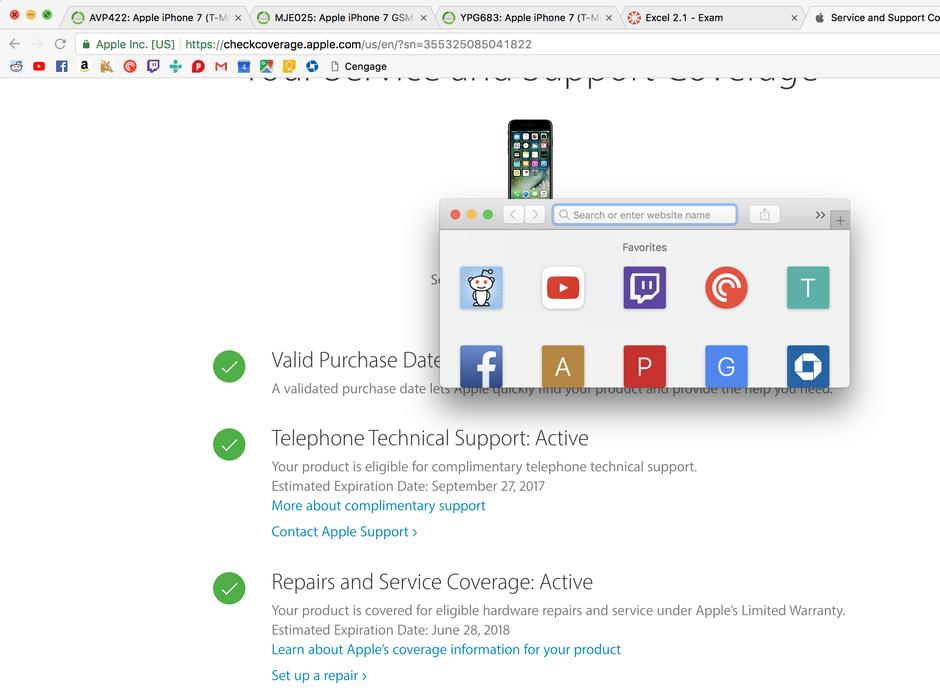The height and width of the screenshot is (698, 940).
Task: Open the Chase favorite in Safari
Action: (808, 366)
